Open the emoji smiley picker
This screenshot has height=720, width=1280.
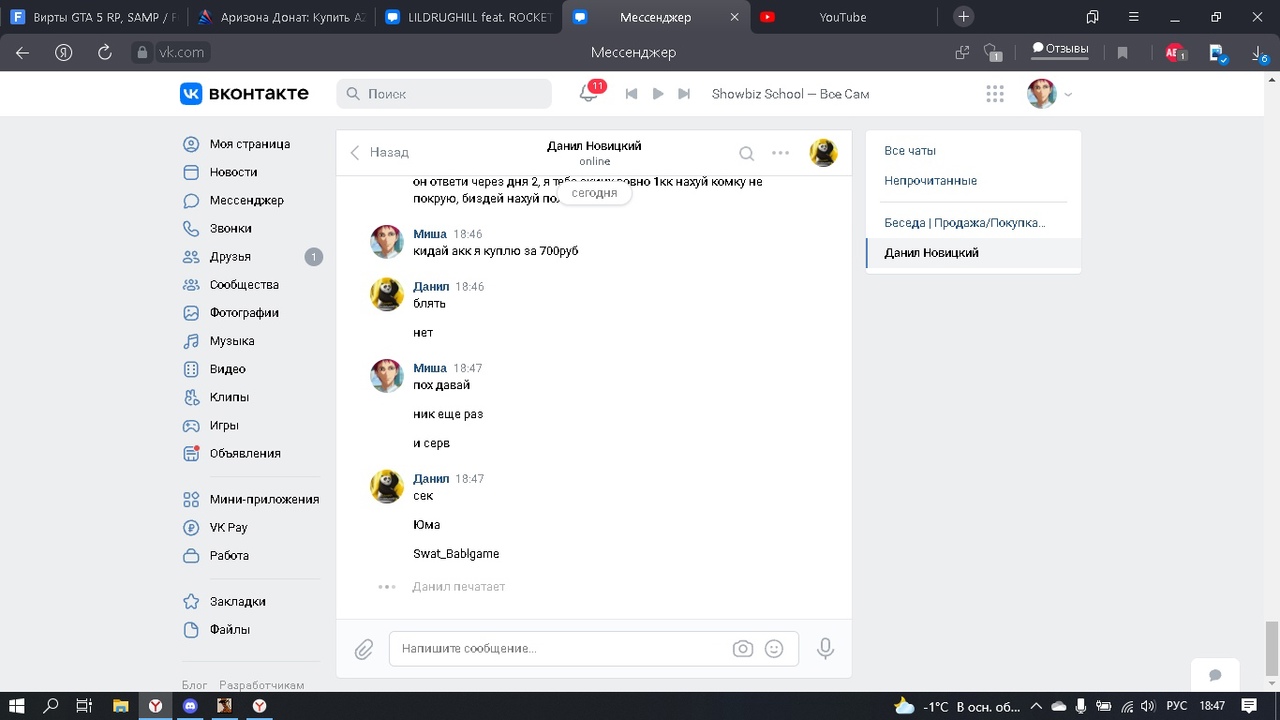(773, 649)
